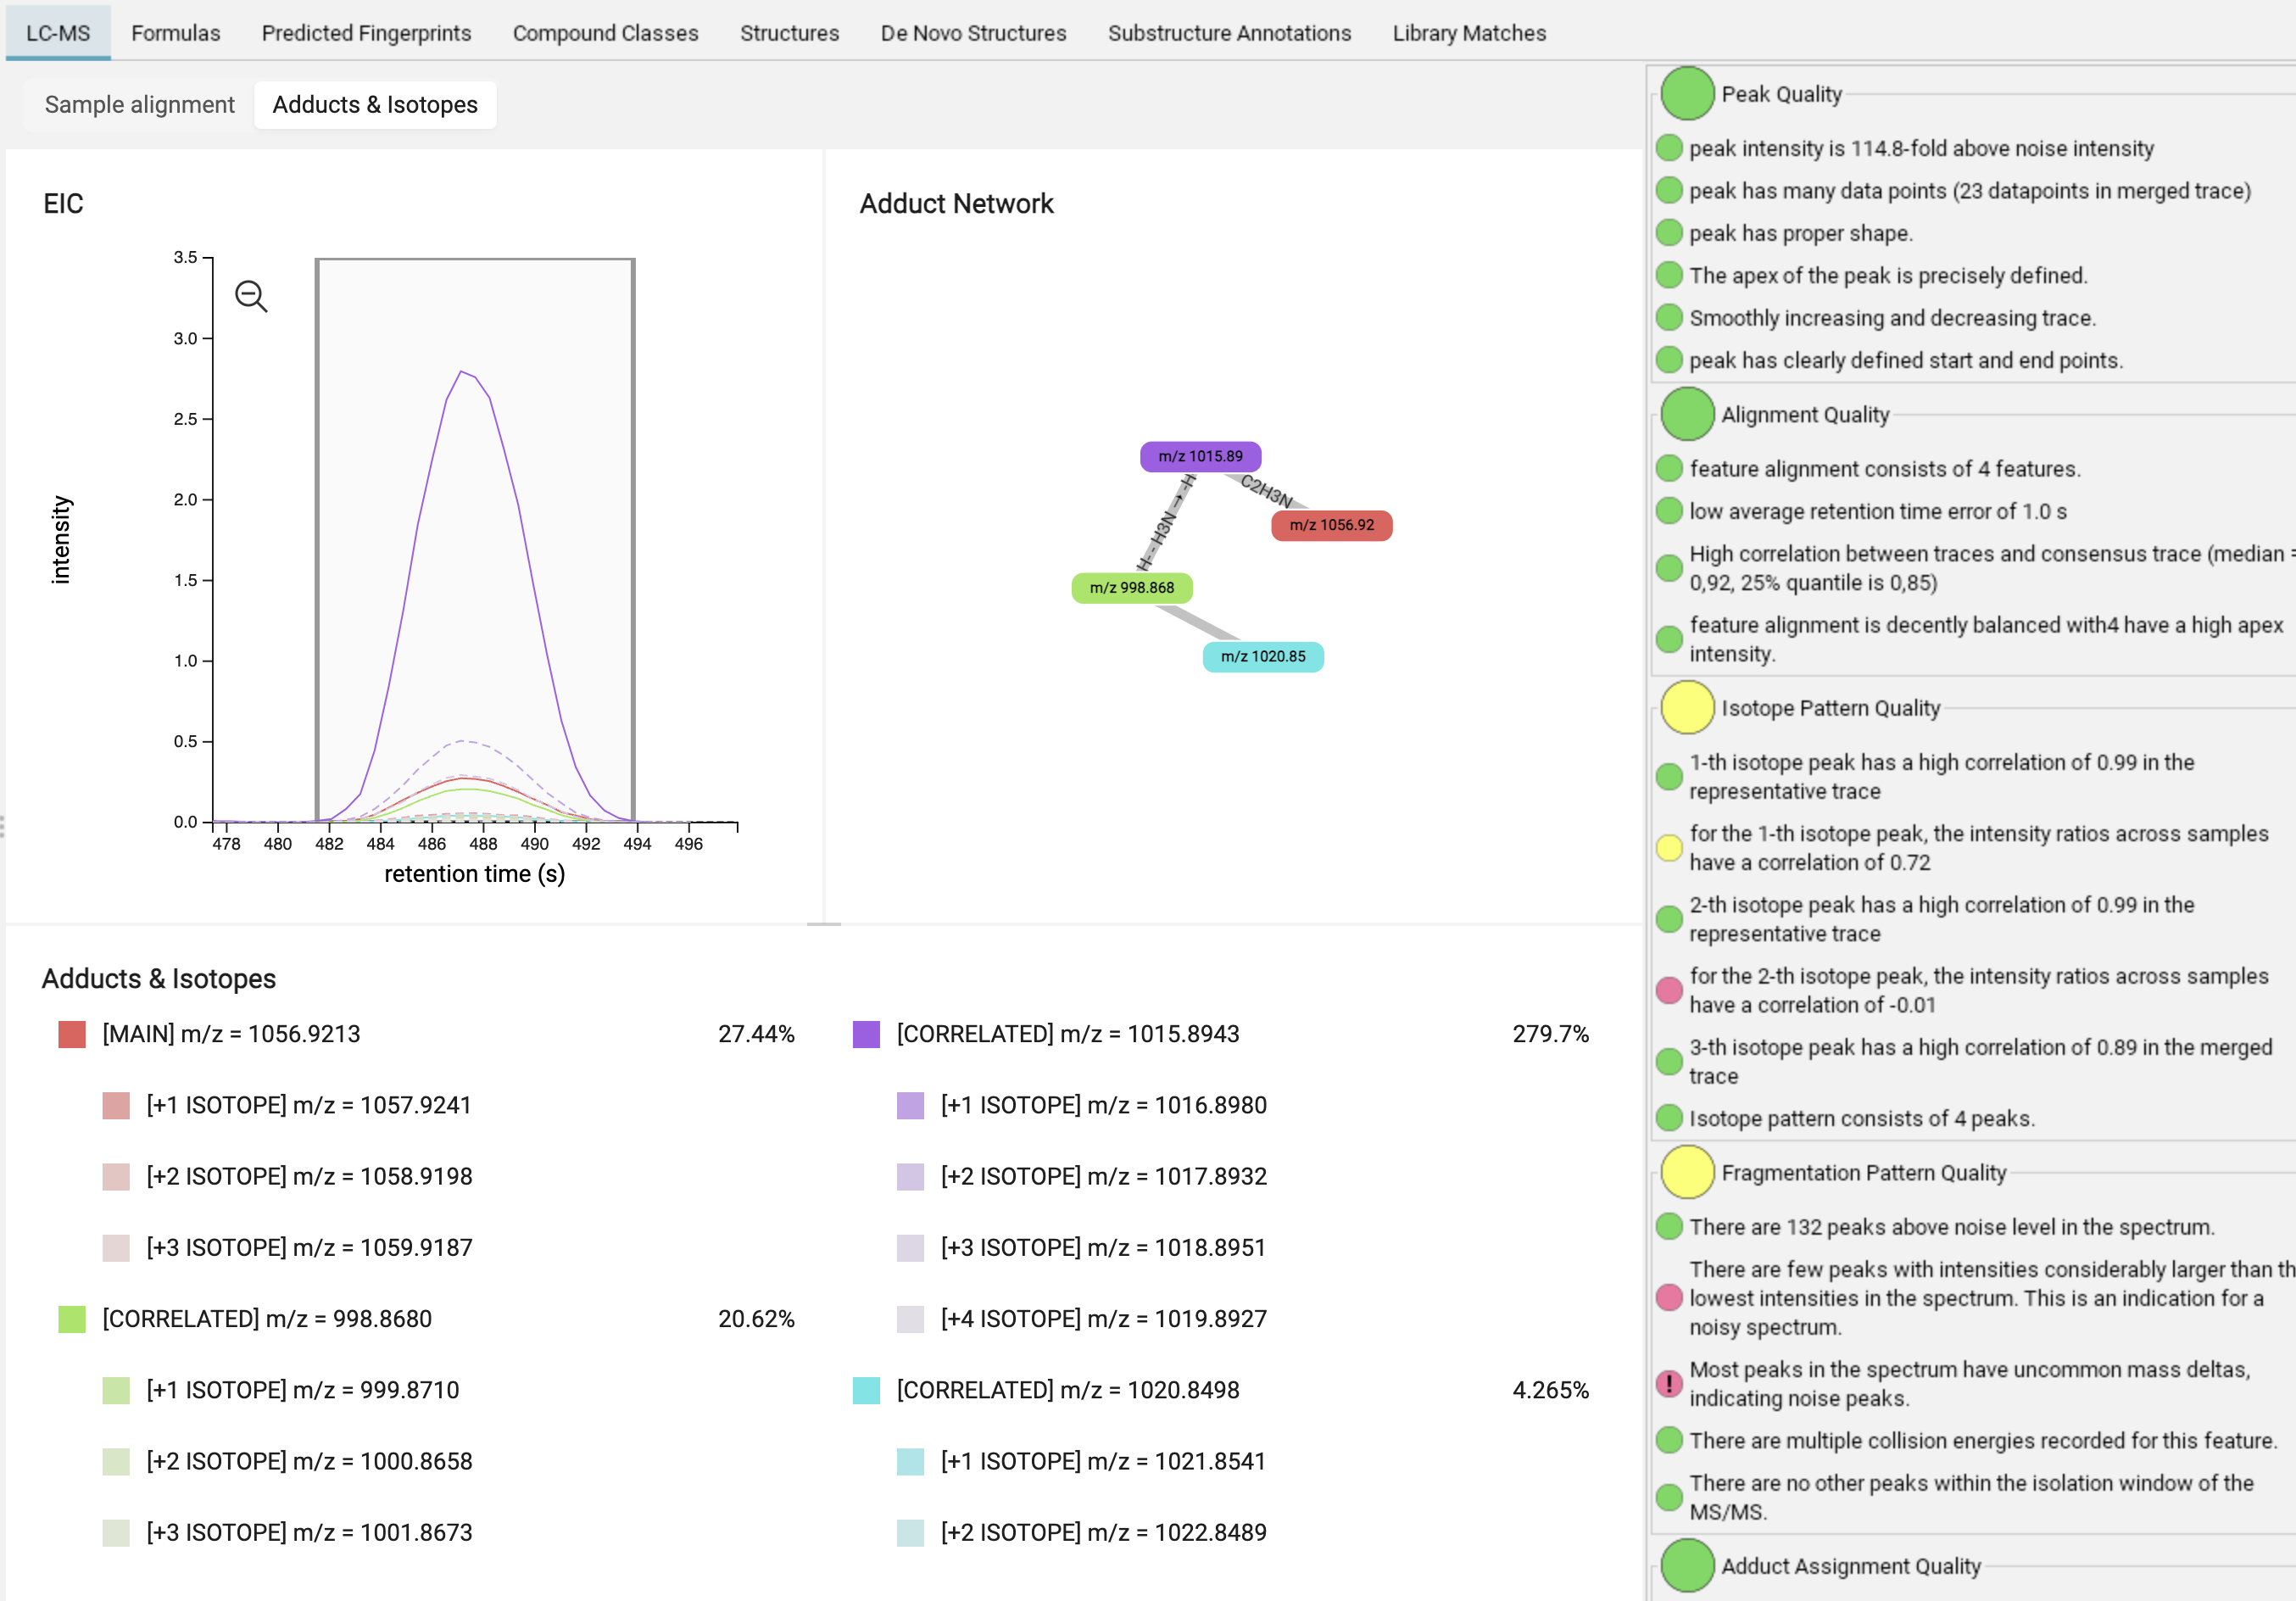Select the green m/z 998.868 network node
This screenshot has height=1601, width=2296.
pyautogui.click(x=1131, y=588)
